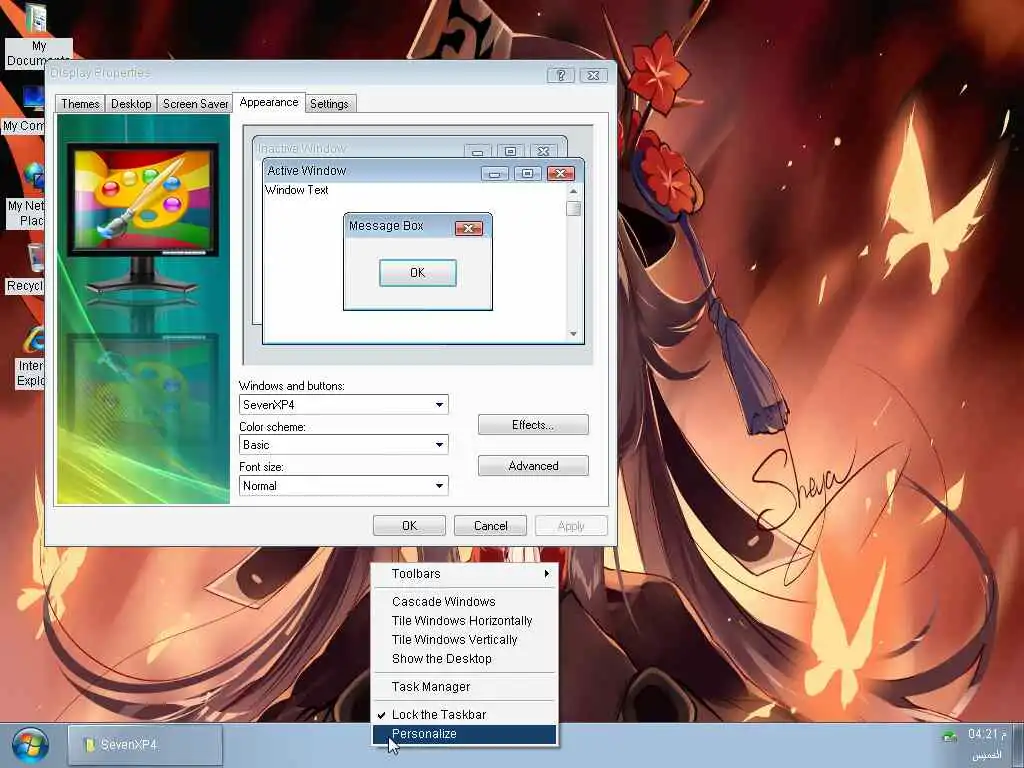Open Task Manager from the menu
Image resolution: width=1024 pixels, height=768 pixels.
(464, 686)
